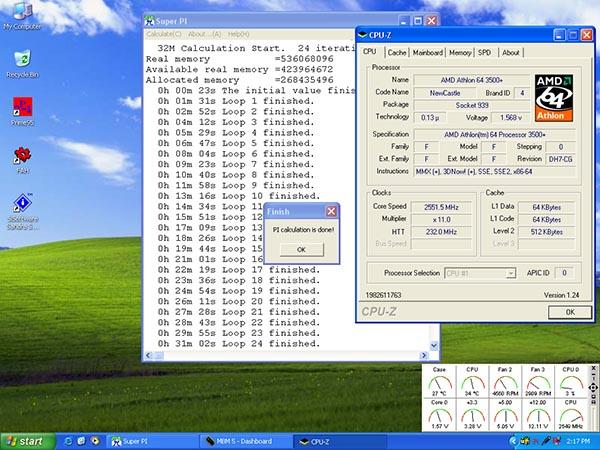Image resolution: width=600 pixels, height=450 pixels.
Task: Click the pen-shaped system tray icon
Action: click(x=546, y=441)
